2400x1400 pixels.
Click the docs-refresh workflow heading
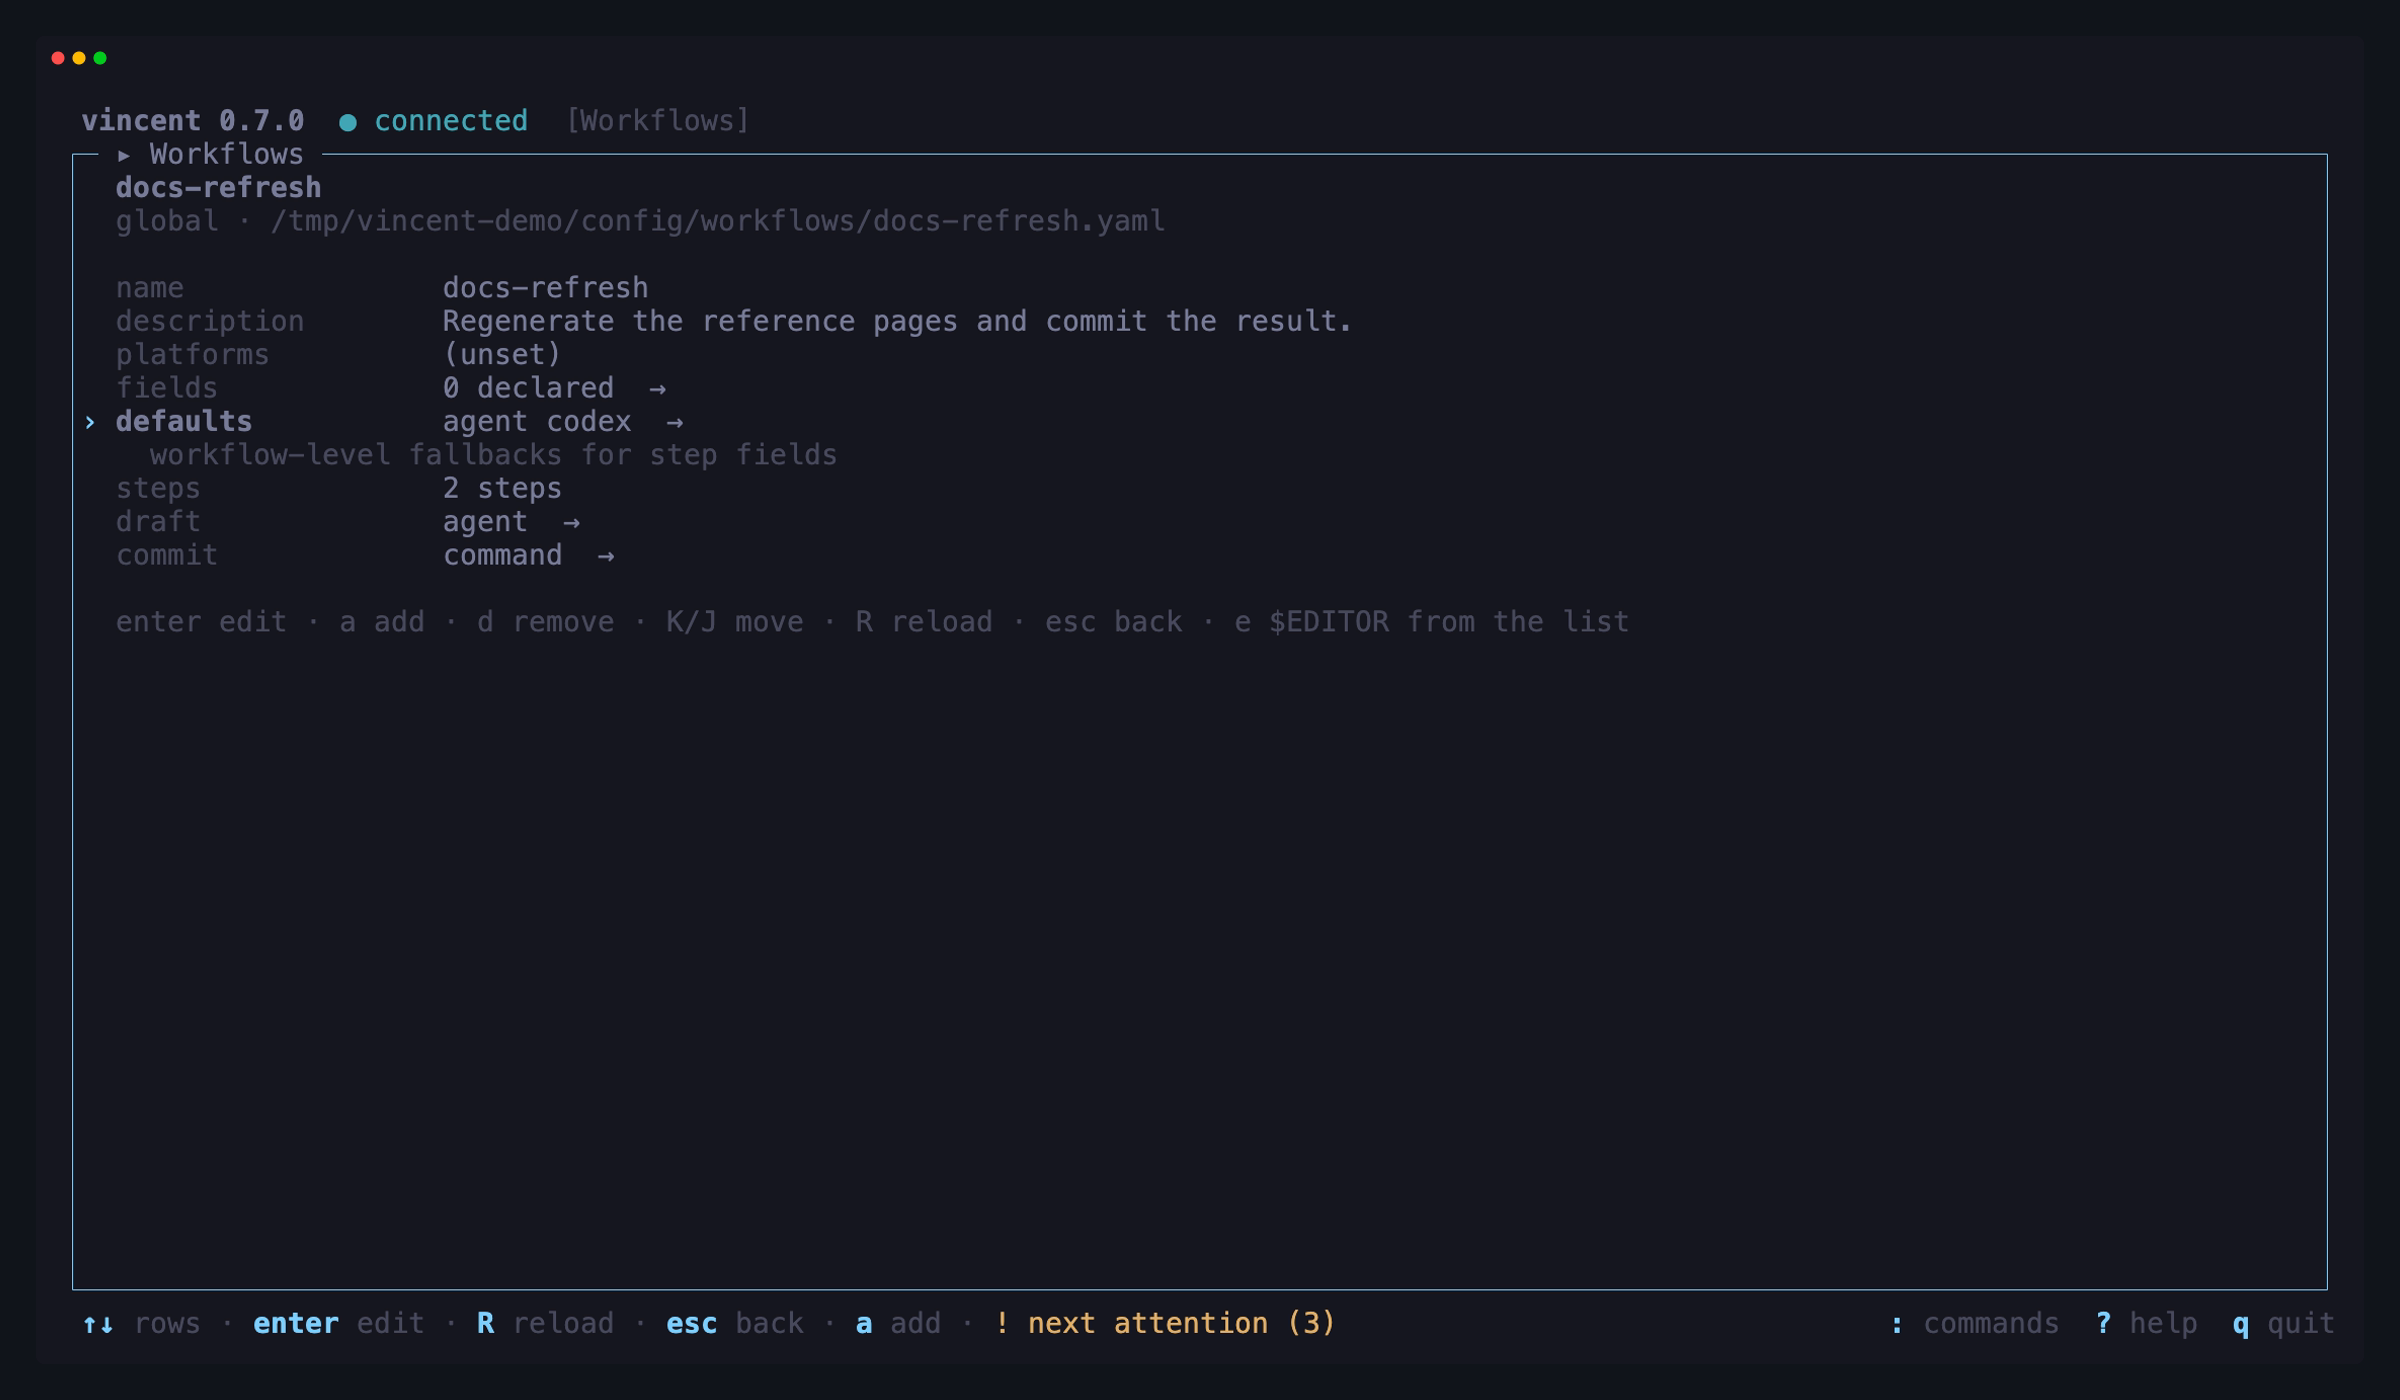click(x=218, y=187)
